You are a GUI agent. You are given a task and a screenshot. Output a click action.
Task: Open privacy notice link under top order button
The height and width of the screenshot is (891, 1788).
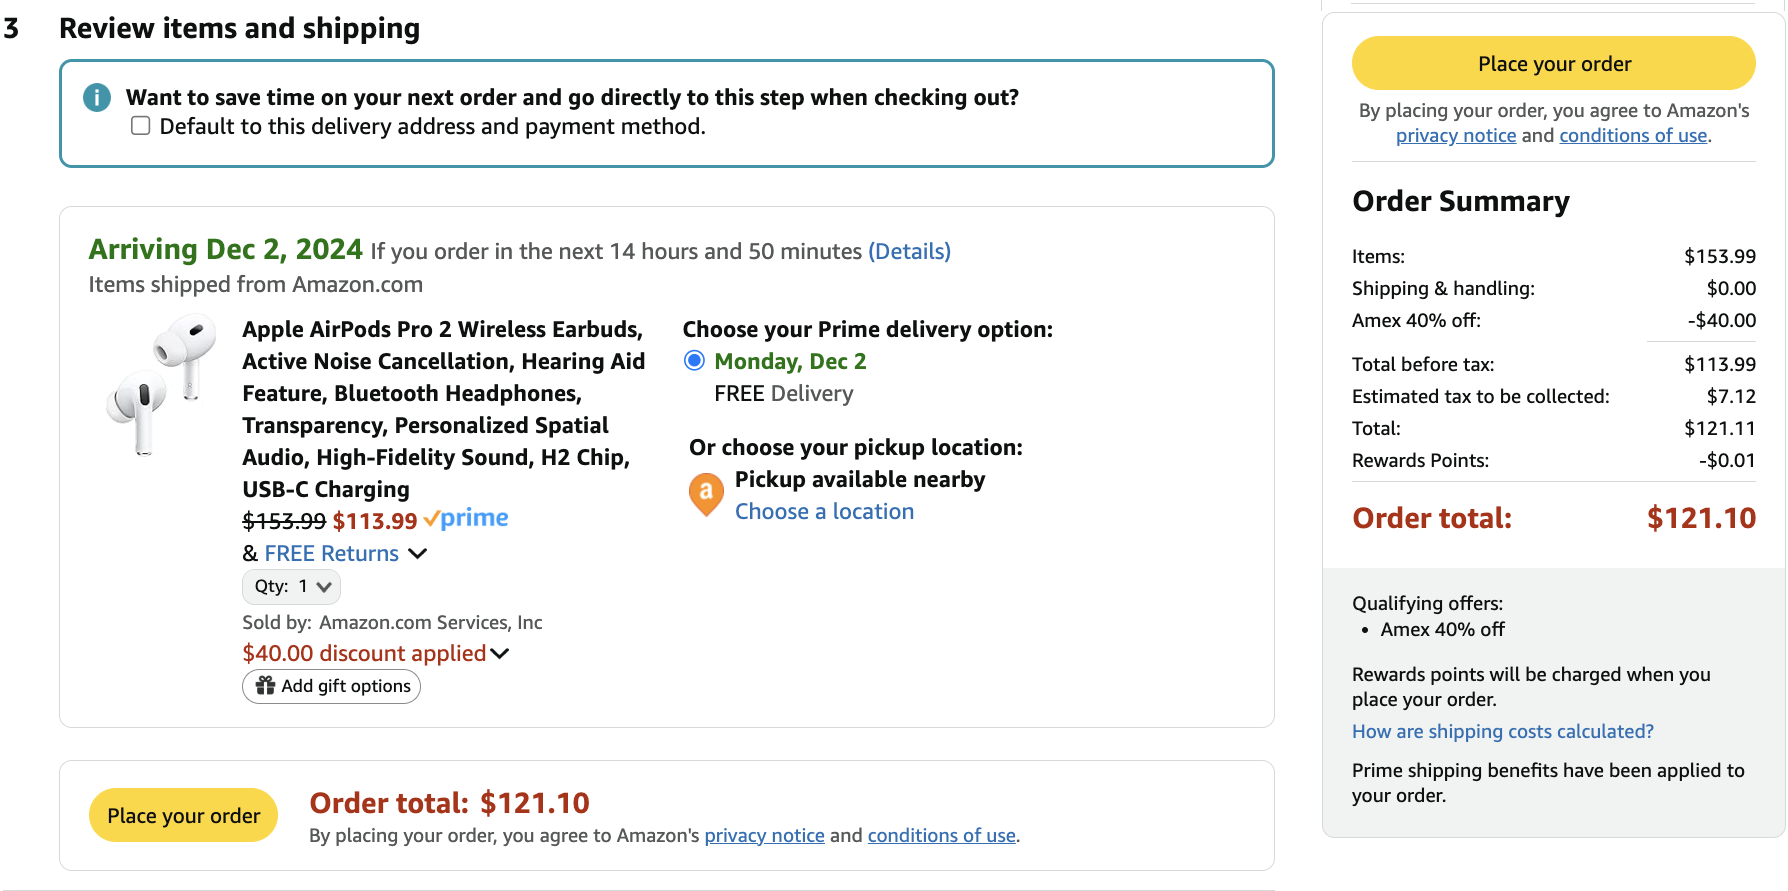(1455, 136)
